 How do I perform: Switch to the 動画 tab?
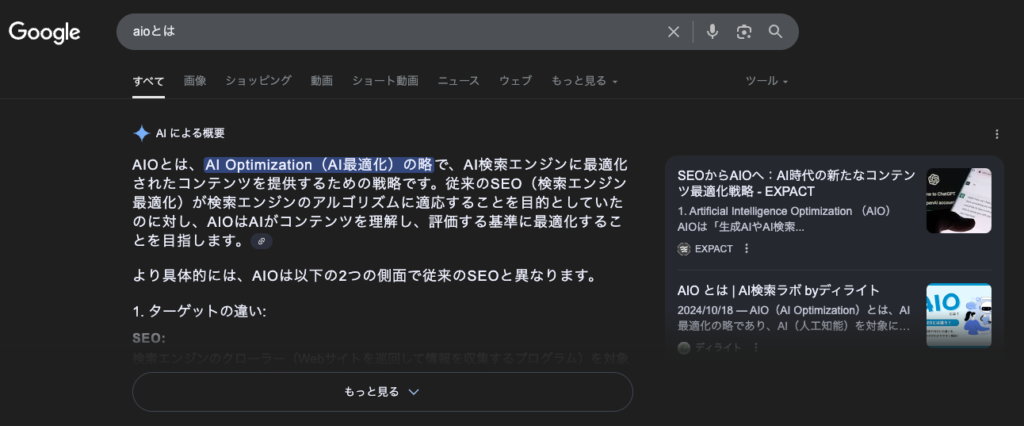click(321, 81)
